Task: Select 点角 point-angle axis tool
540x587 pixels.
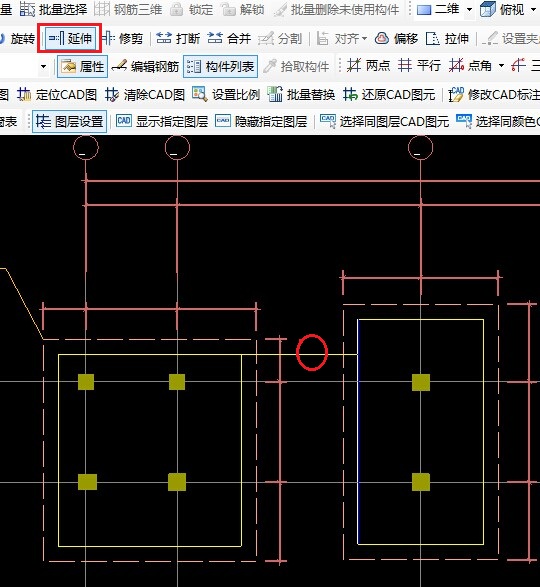Action: click(470, 66)
